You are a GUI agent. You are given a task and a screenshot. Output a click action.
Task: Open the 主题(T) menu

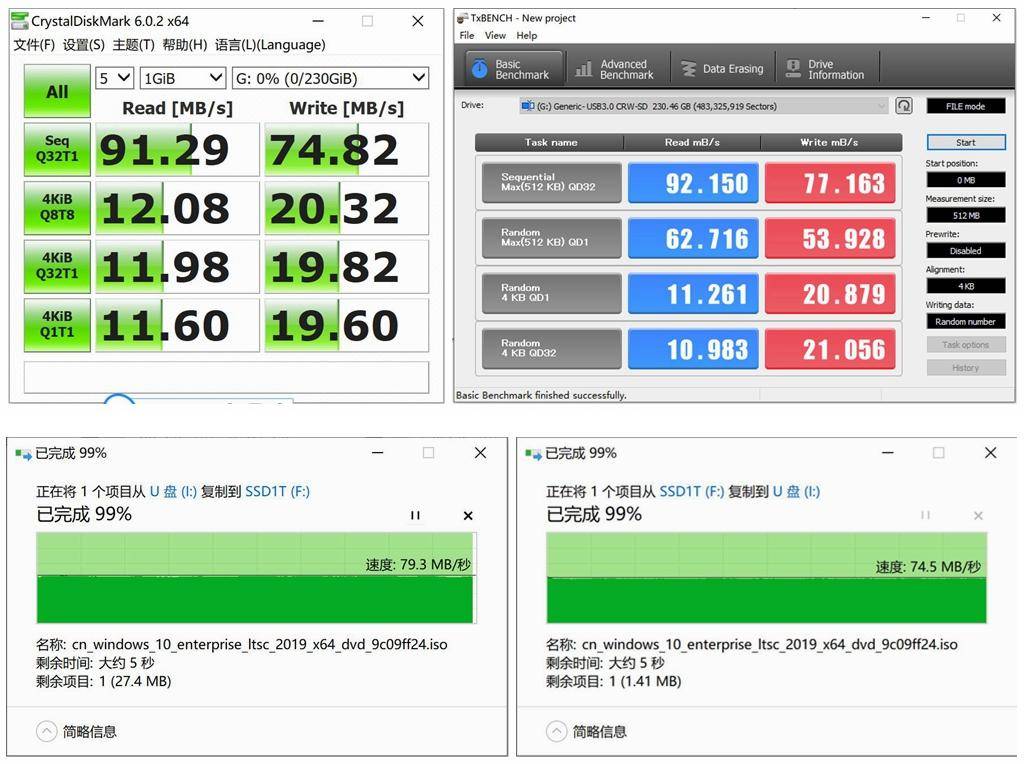pyautogui.click(x=133, y=44)
